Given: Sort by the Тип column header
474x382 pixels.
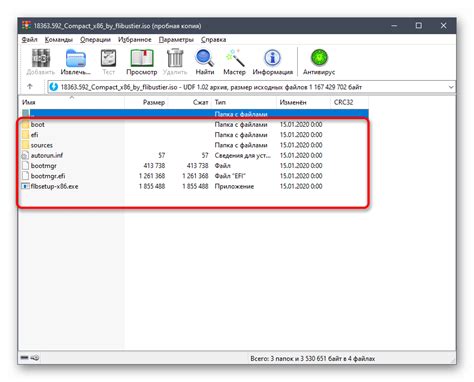Looking at the screenshot, I should point(244,102).
